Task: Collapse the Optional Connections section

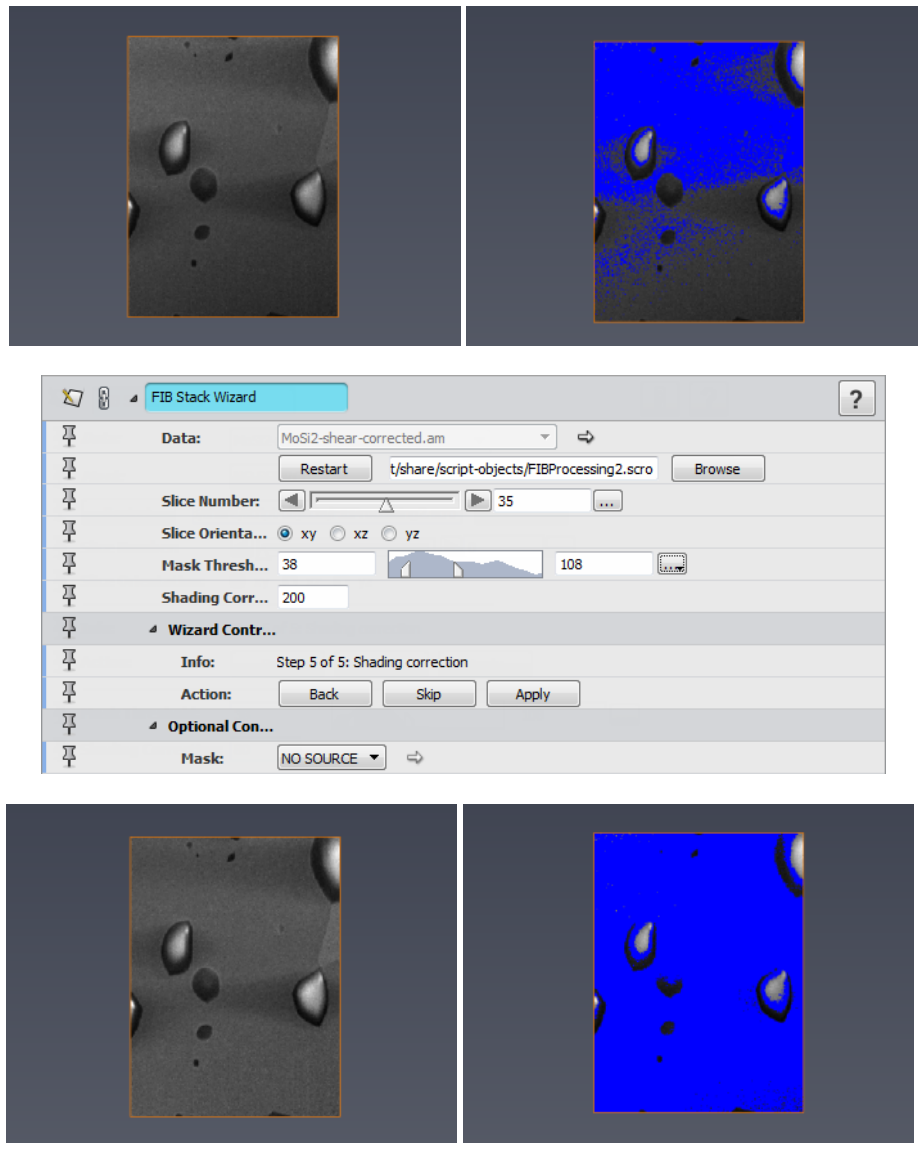Action: pos(153,726)
